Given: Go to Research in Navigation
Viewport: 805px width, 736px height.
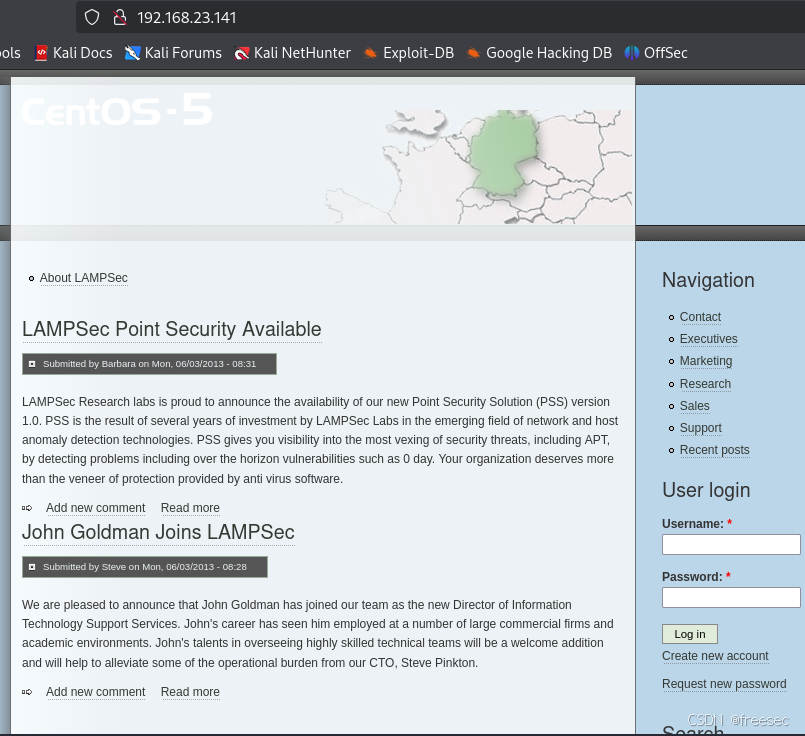Looking at the screenshot, I should 705,384.
